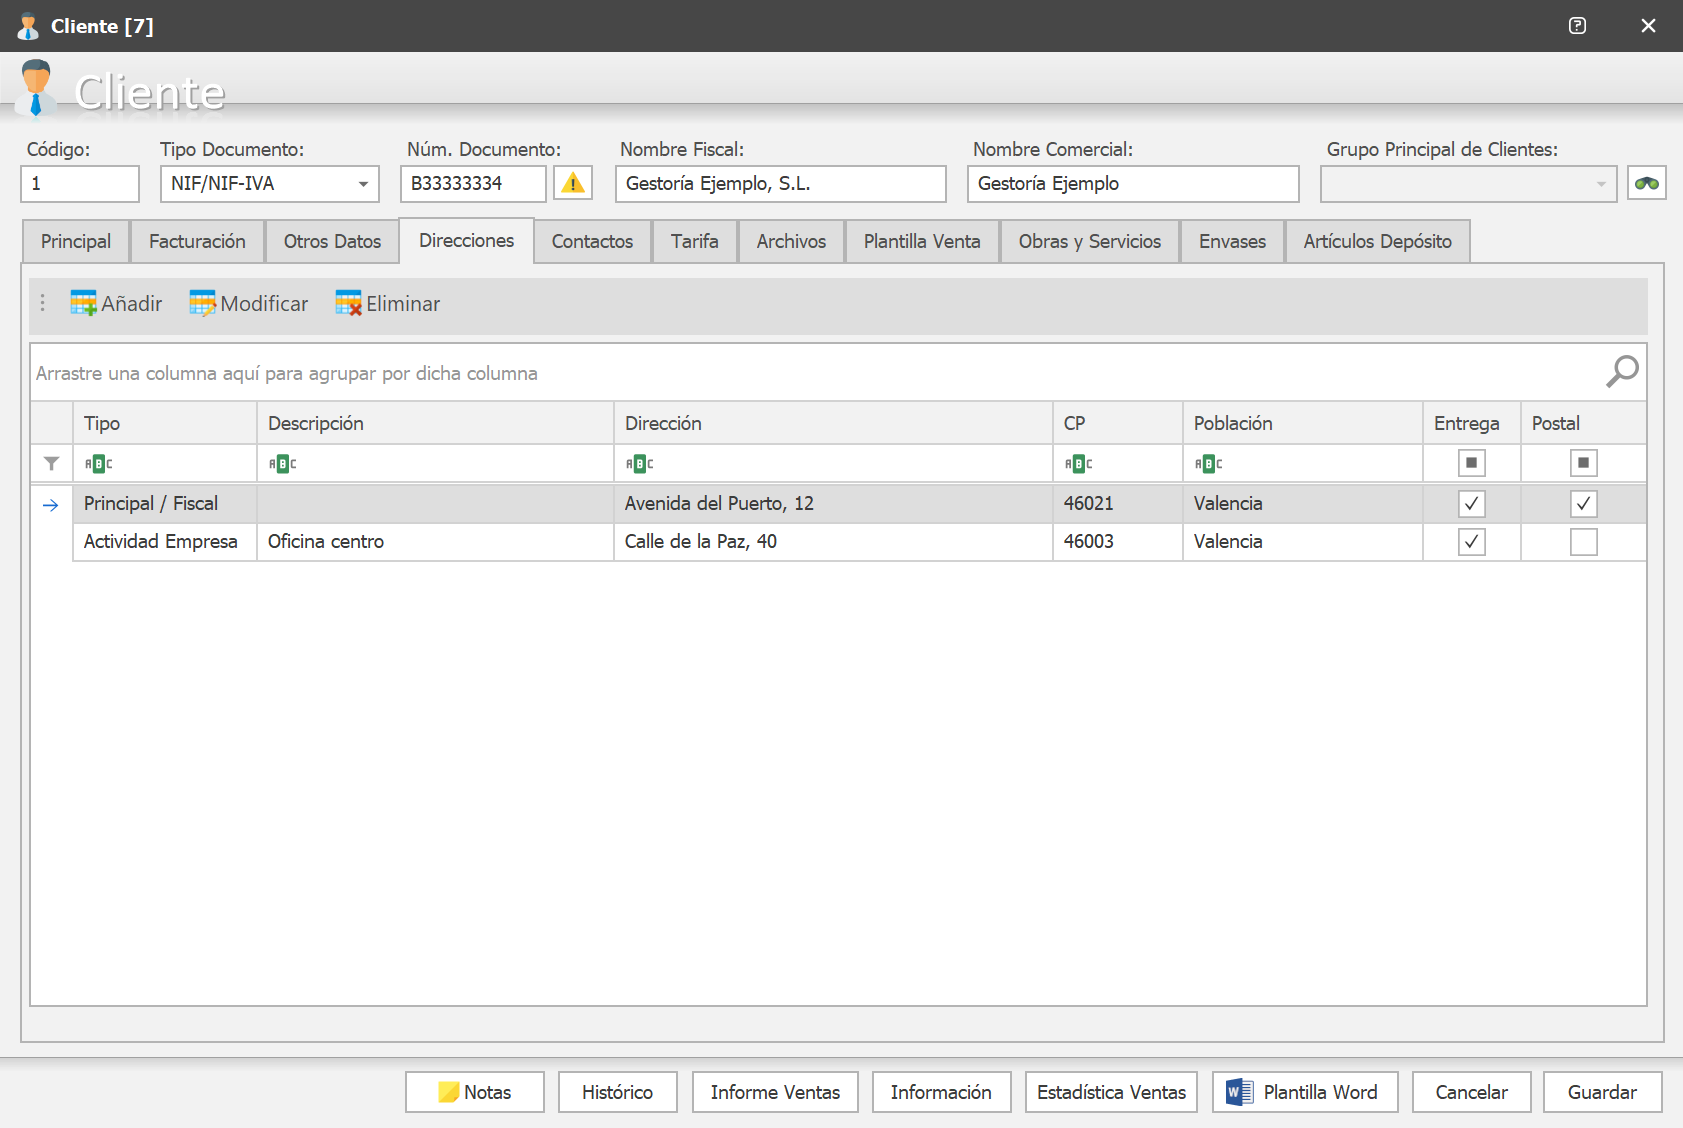Toggle the Entrega filter row checkbox

[1471, 463]
